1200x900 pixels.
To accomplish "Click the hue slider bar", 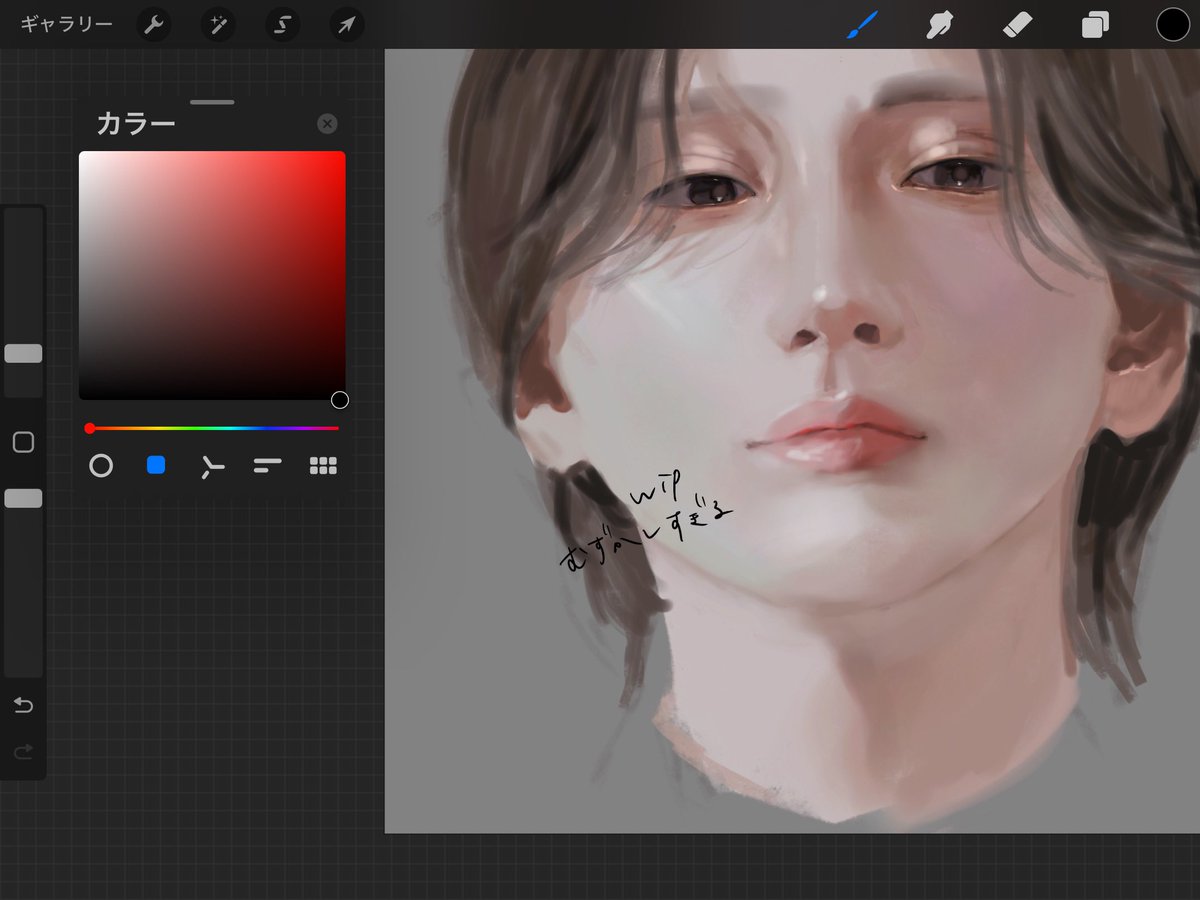I will pos(212,428).
